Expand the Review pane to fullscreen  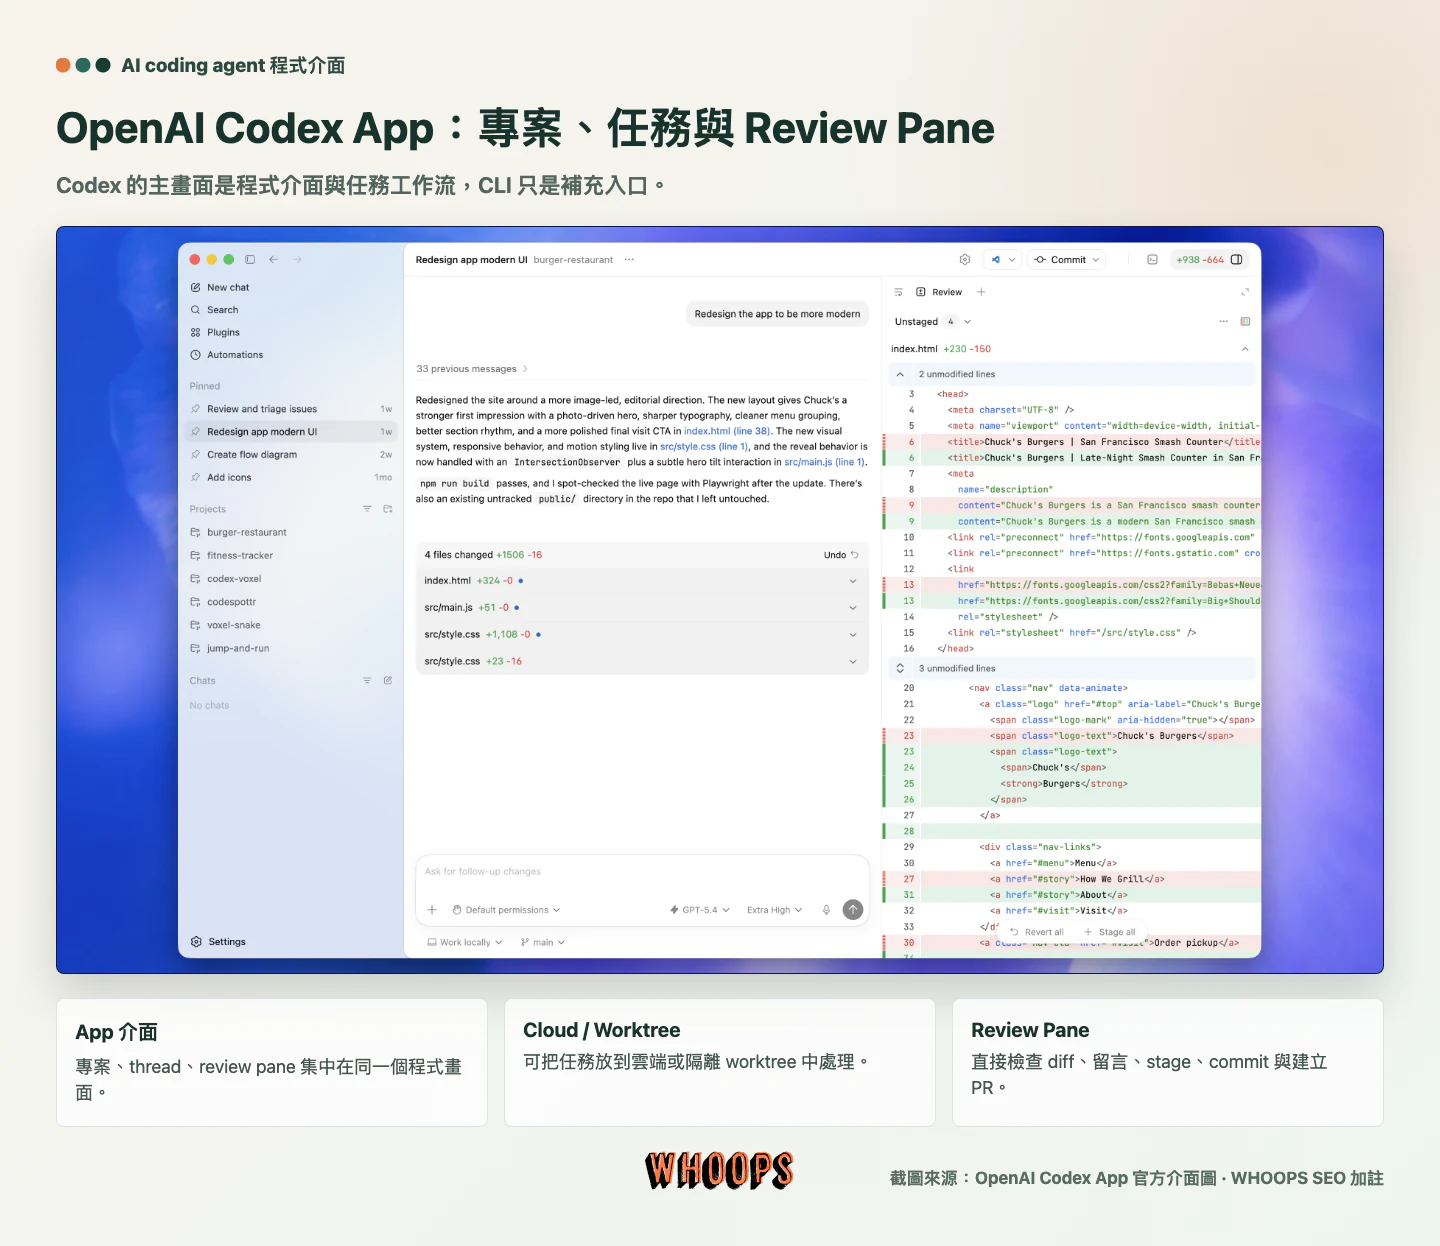[x=1245, y=292]
